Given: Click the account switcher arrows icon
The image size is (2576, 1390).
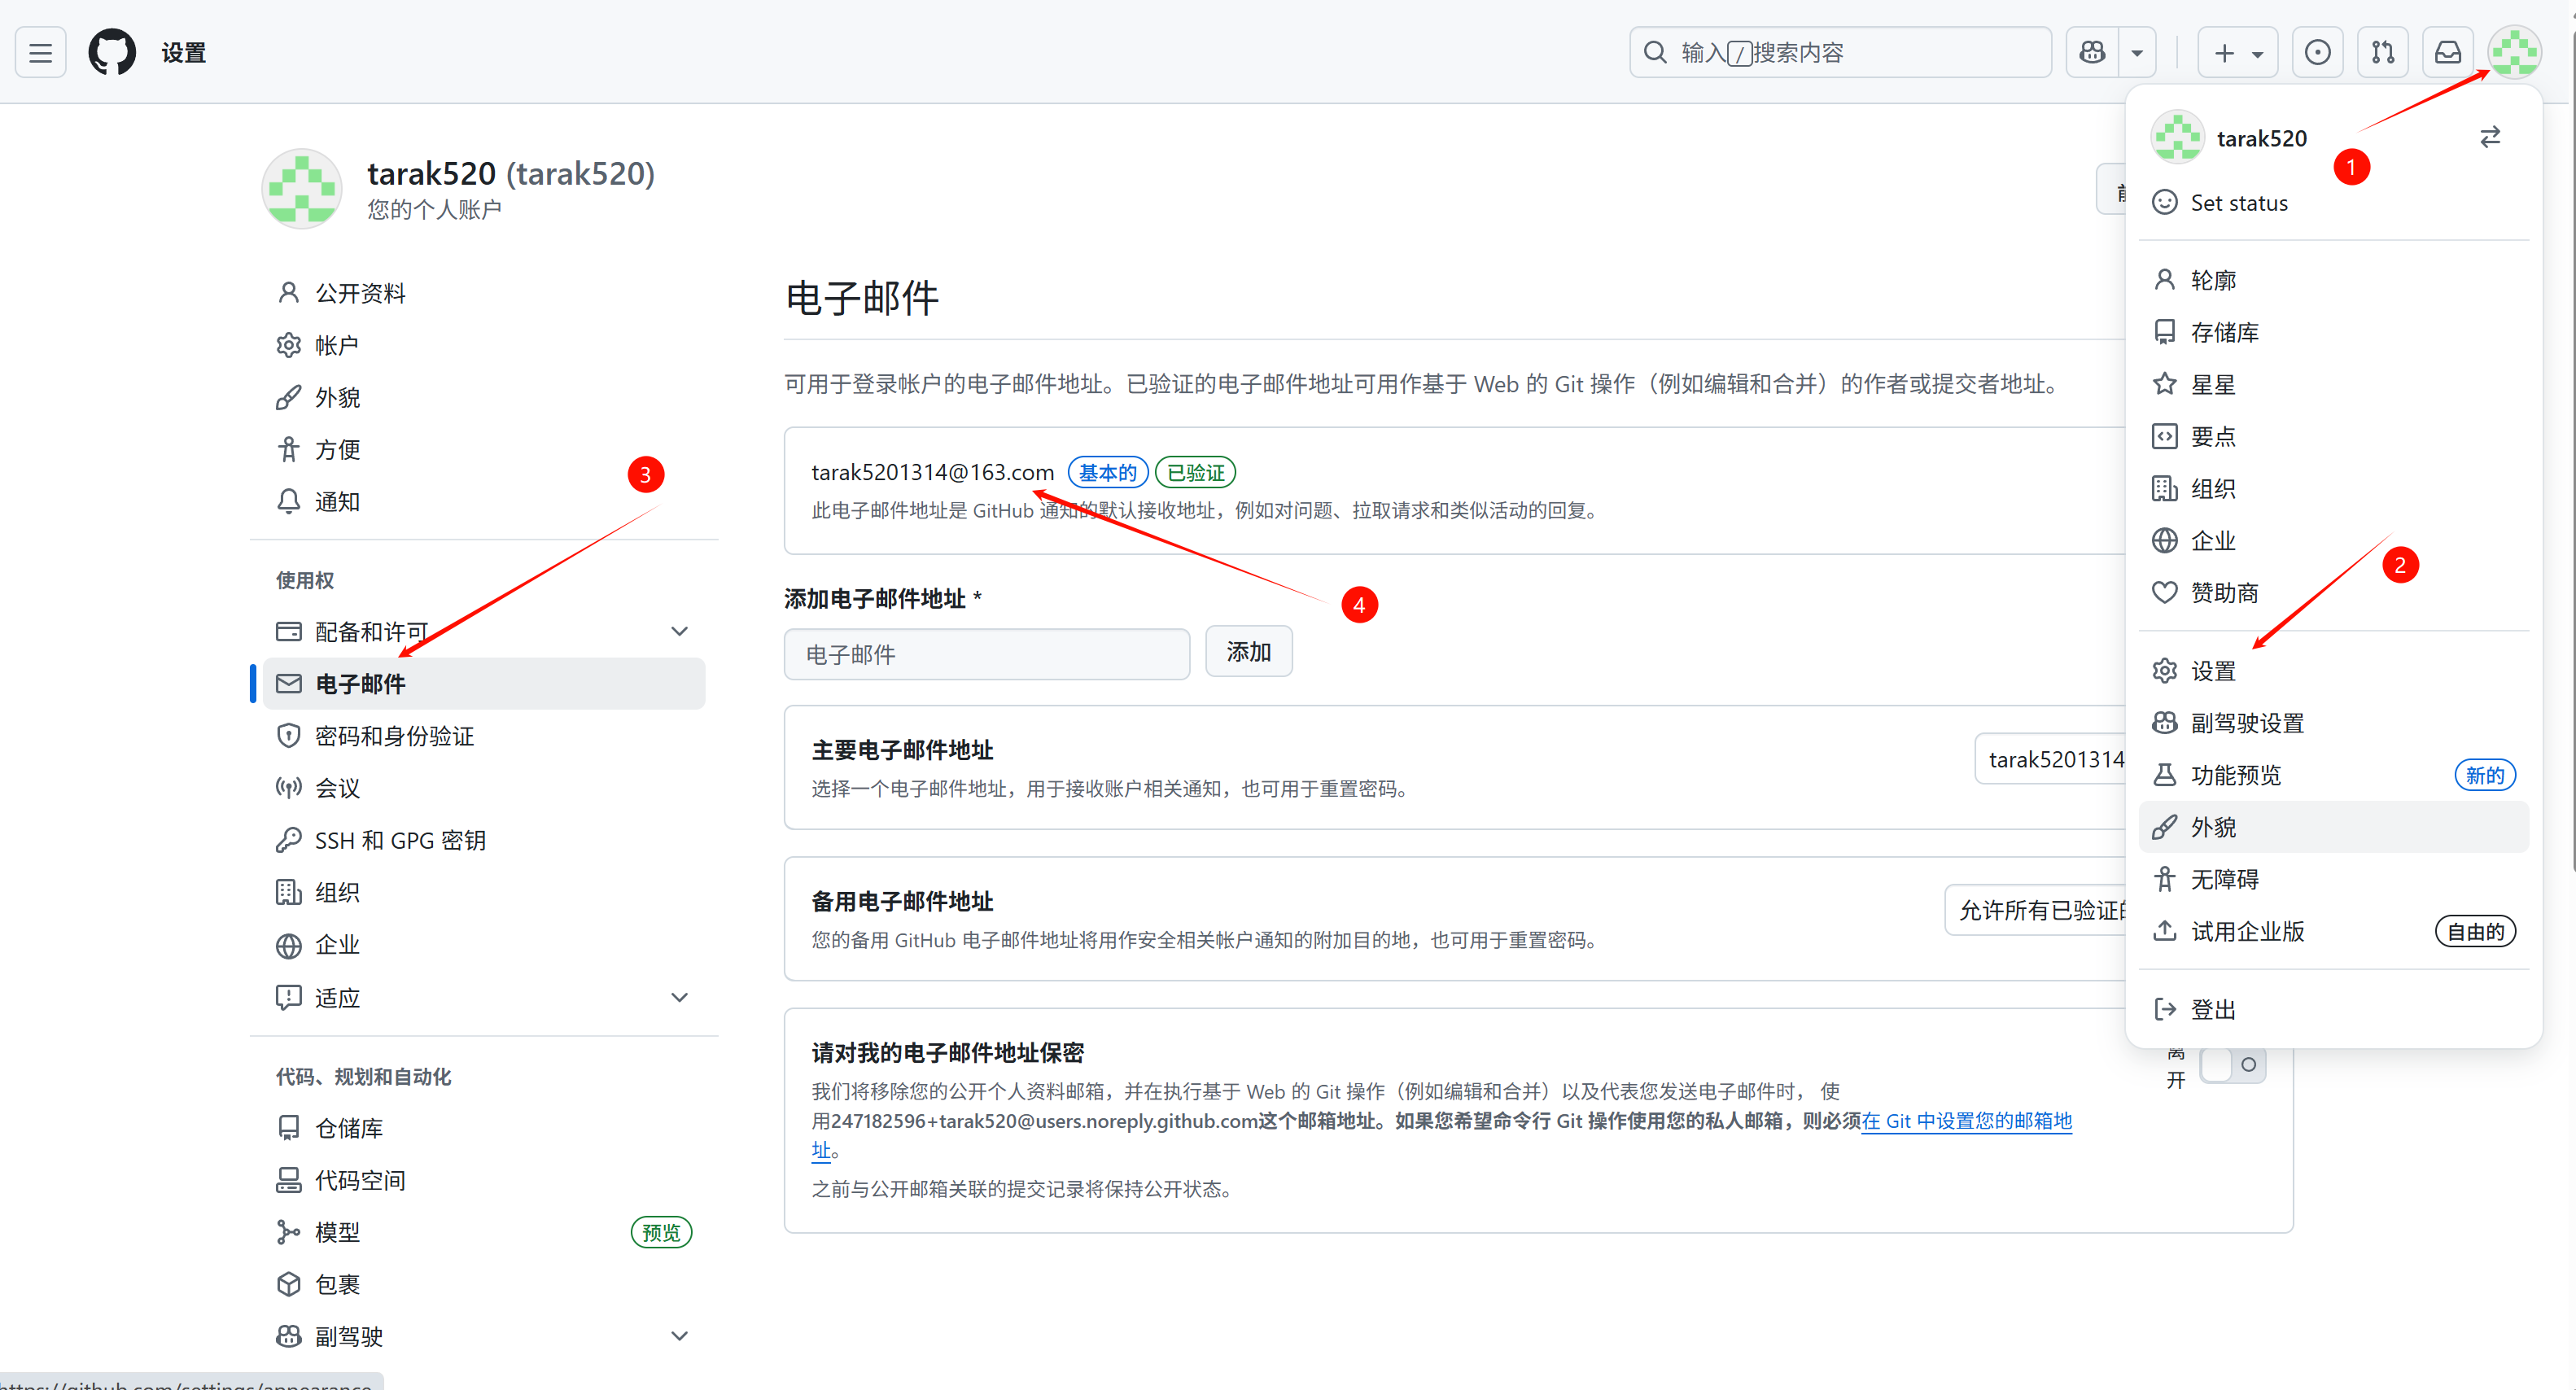Looking at the screenshot, I should [2489, 137].
